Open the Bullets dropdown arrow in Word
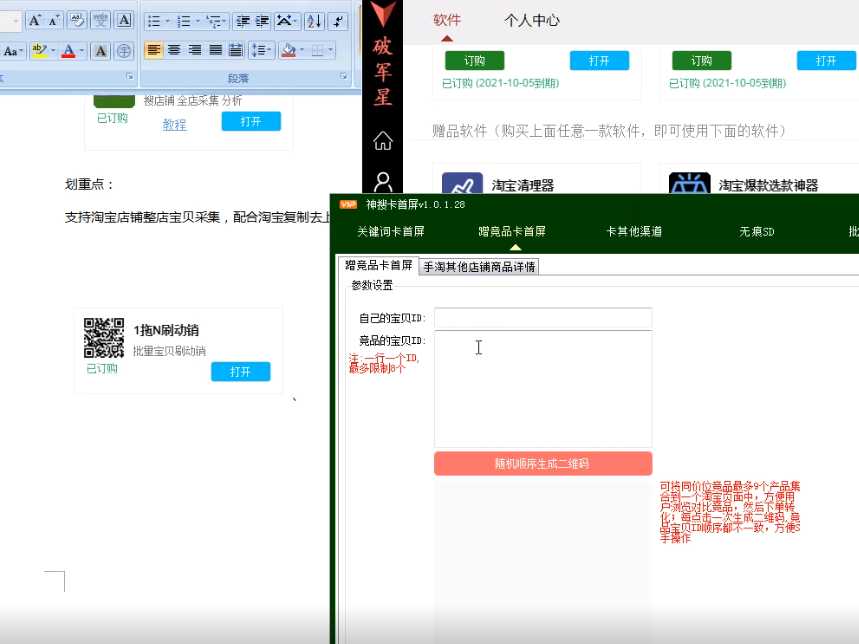Image resolution: width=859 pixels, height=644 pixels. click(168, 21)
